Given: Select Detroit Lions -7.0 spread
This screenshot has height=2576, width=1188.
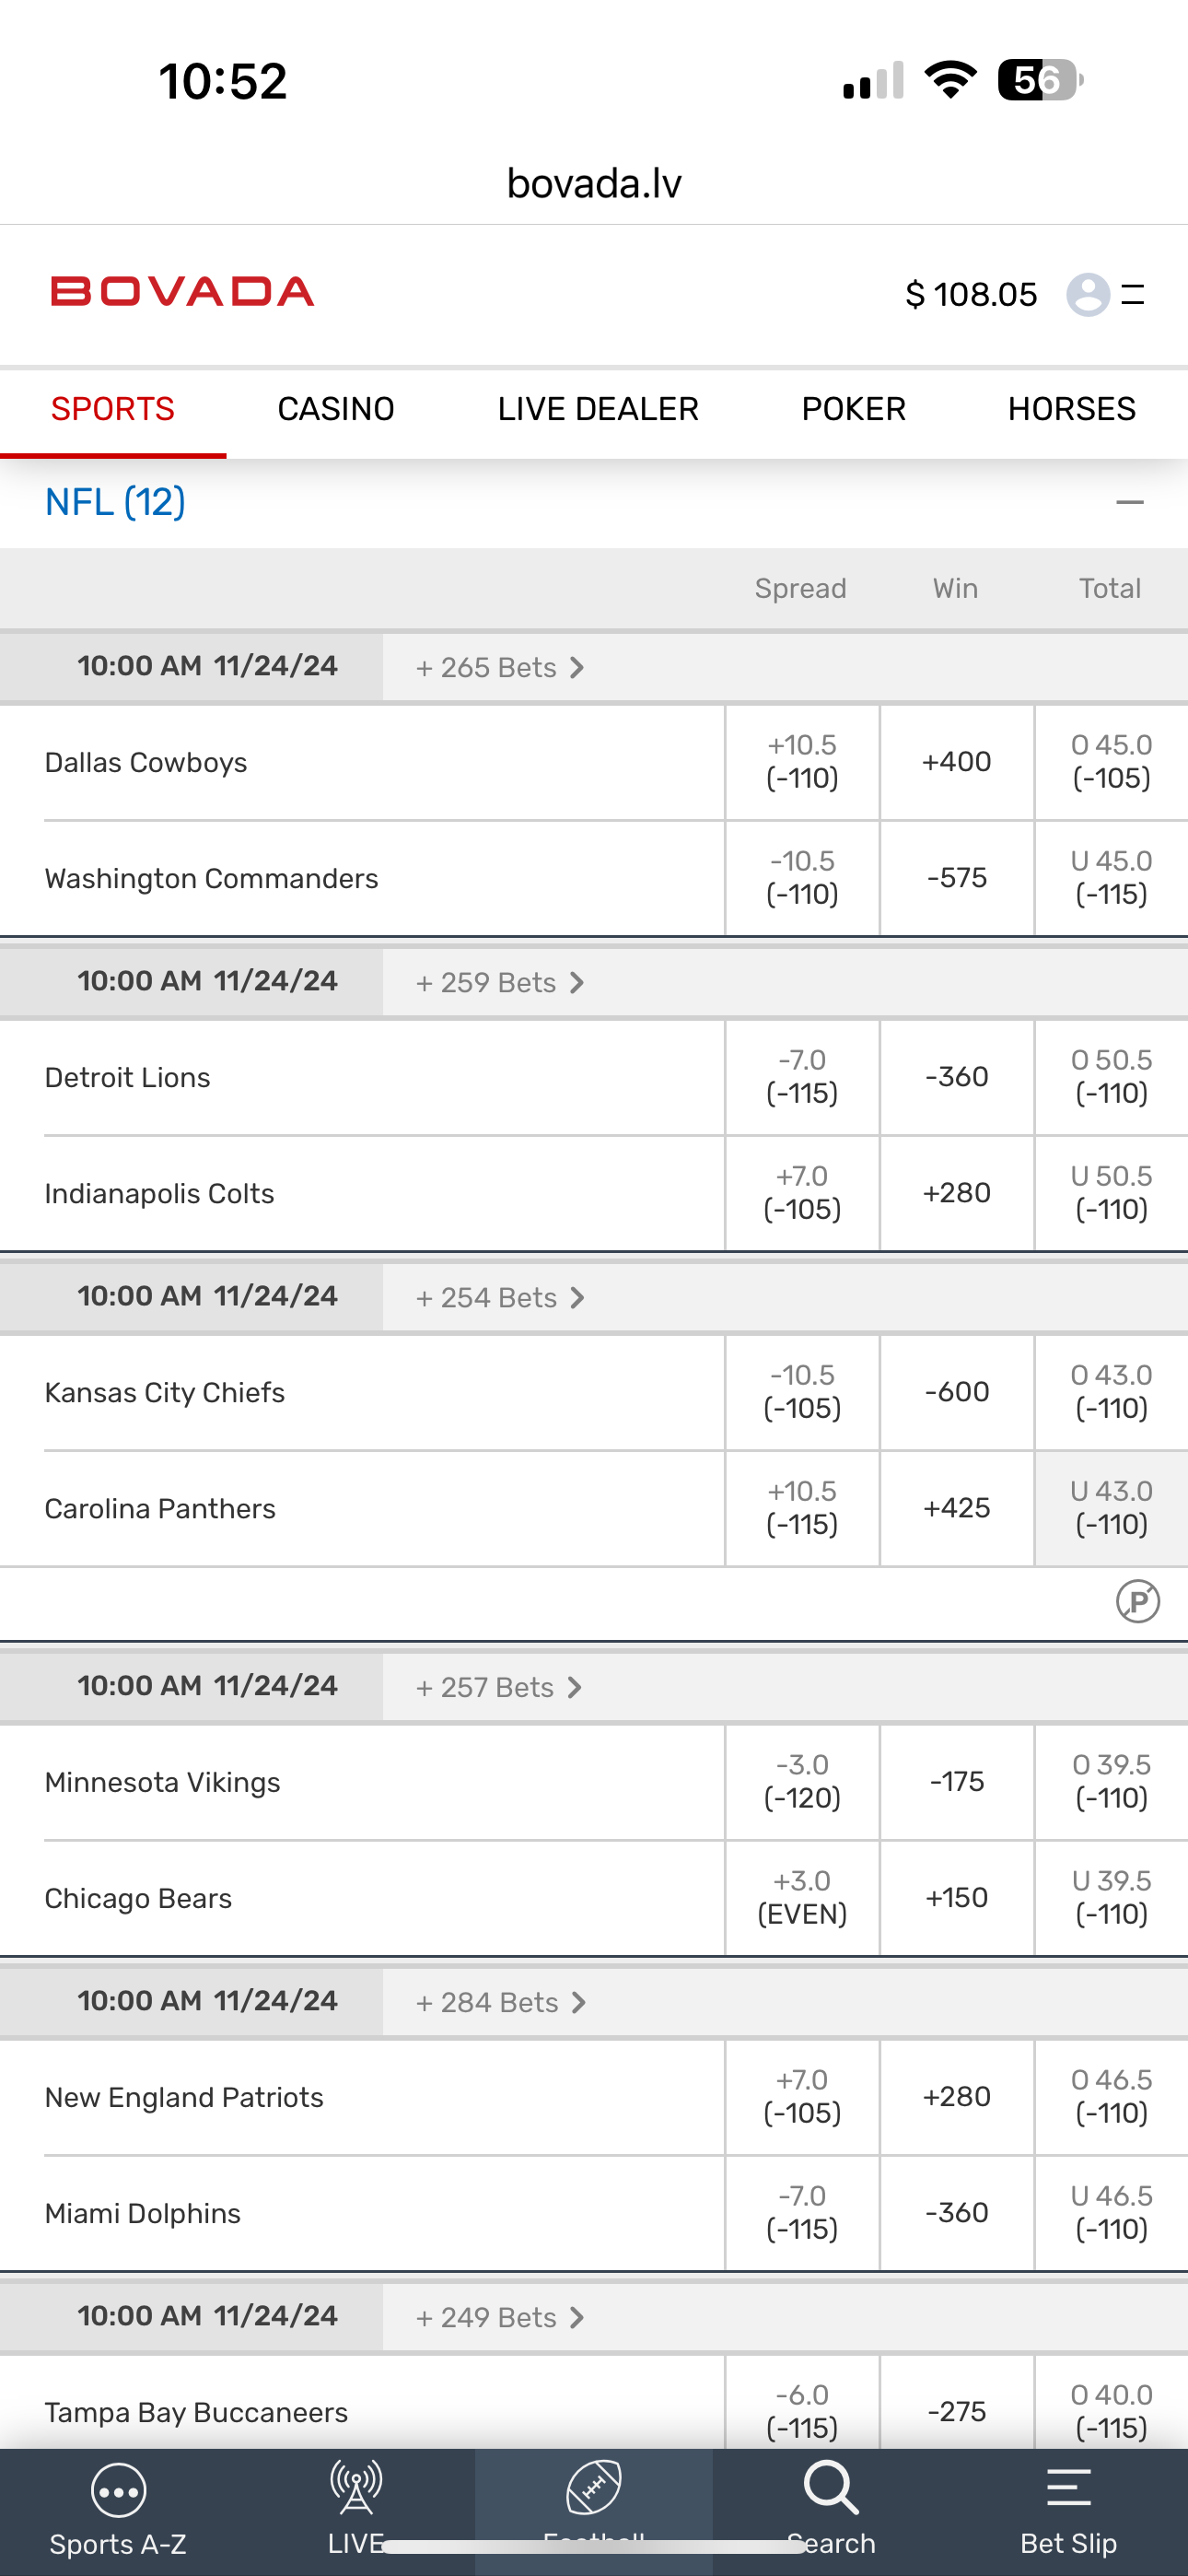Looking at the screenshot, I should [802, 1077].
